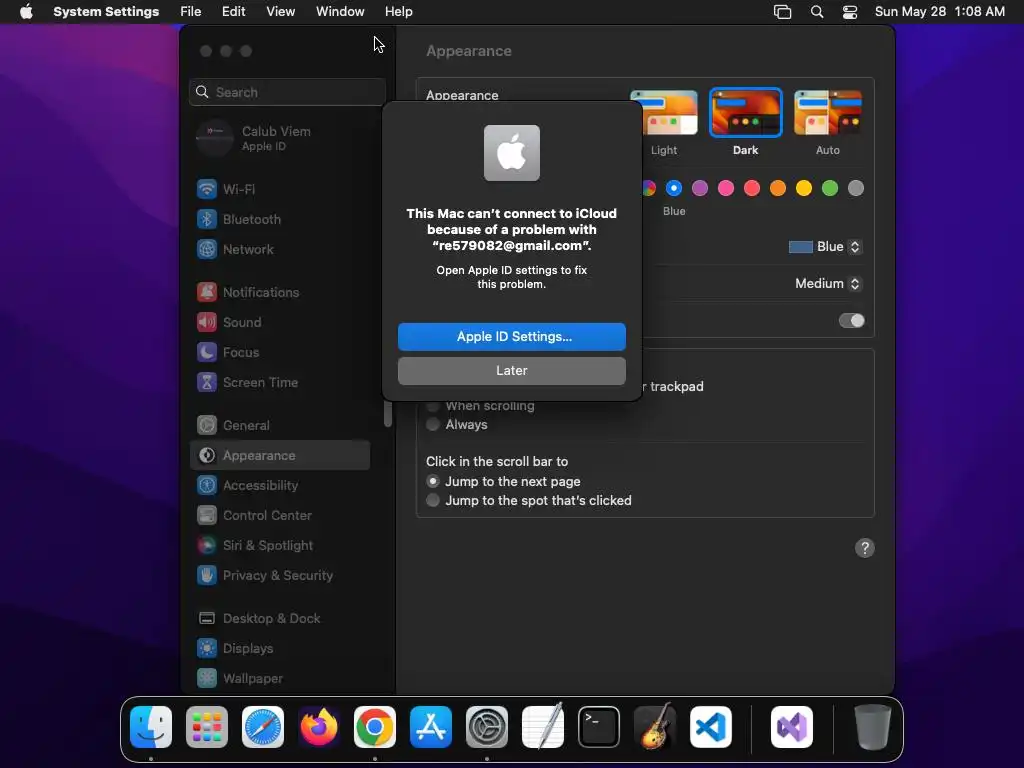Dismiss the dialog with Later
Image resolution: width=1024 pixels, height=768 pixels.
(512, 371)
